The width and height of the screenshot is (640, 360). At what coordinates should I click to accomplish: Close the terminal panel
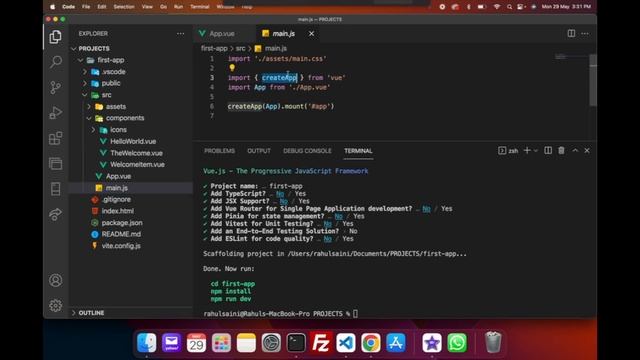point(587,151)
